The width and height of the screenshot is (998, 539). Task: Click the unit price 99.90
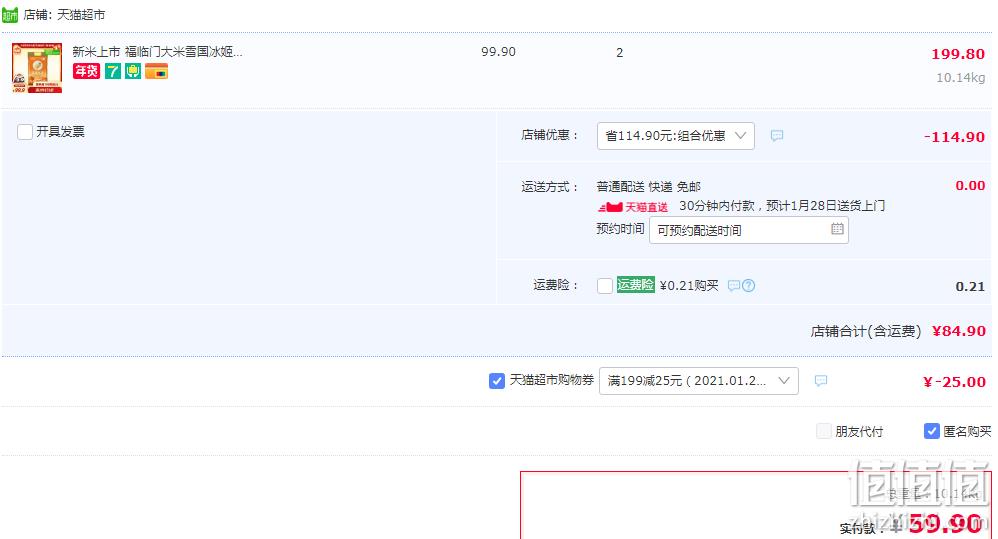coord(498,52)
